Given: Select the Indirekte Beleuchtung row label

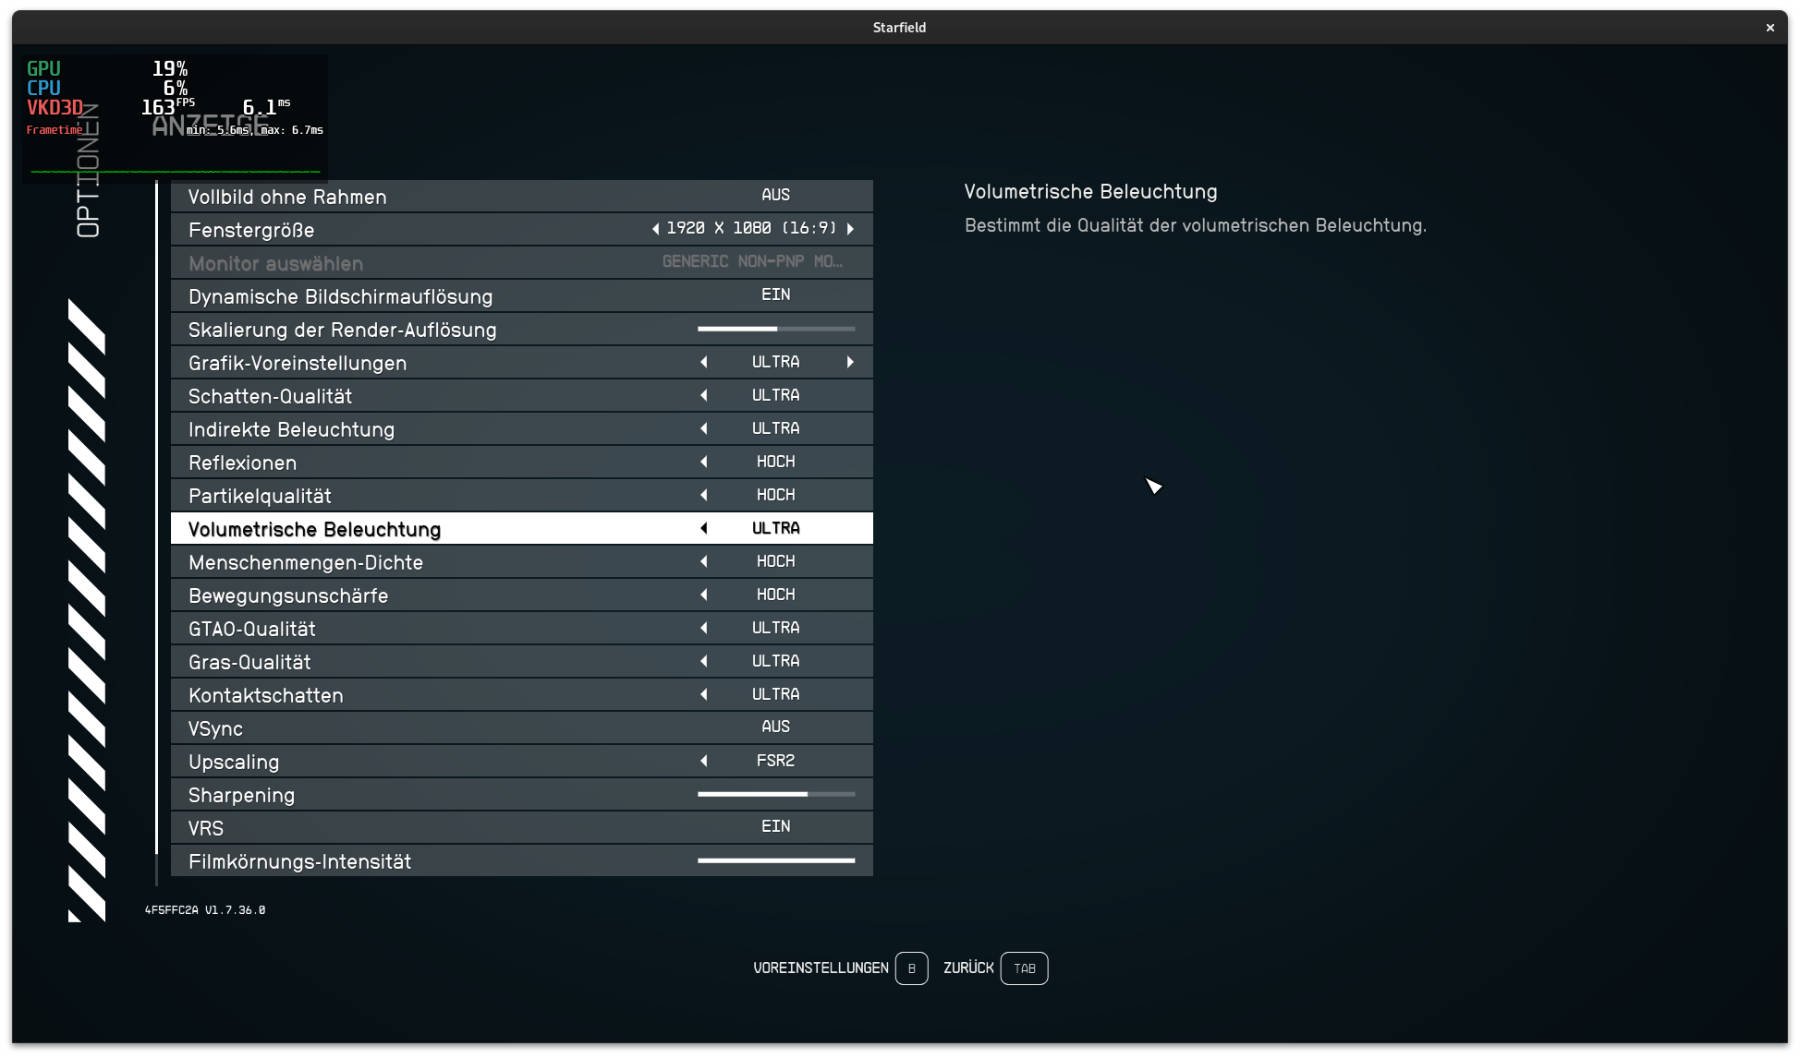Looking at the screenshot, I should click(x=291, y=430).
